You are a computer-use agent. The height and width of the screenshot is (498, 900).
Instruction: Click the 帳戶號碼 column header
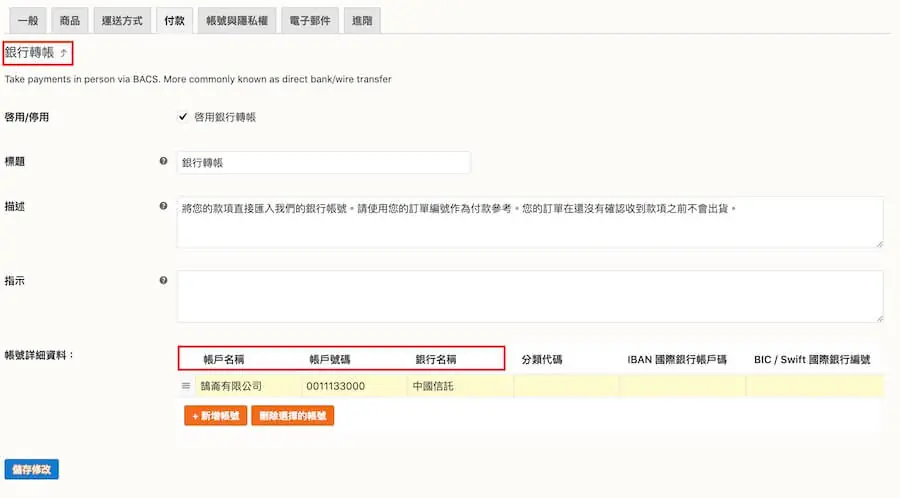(329, 360)
